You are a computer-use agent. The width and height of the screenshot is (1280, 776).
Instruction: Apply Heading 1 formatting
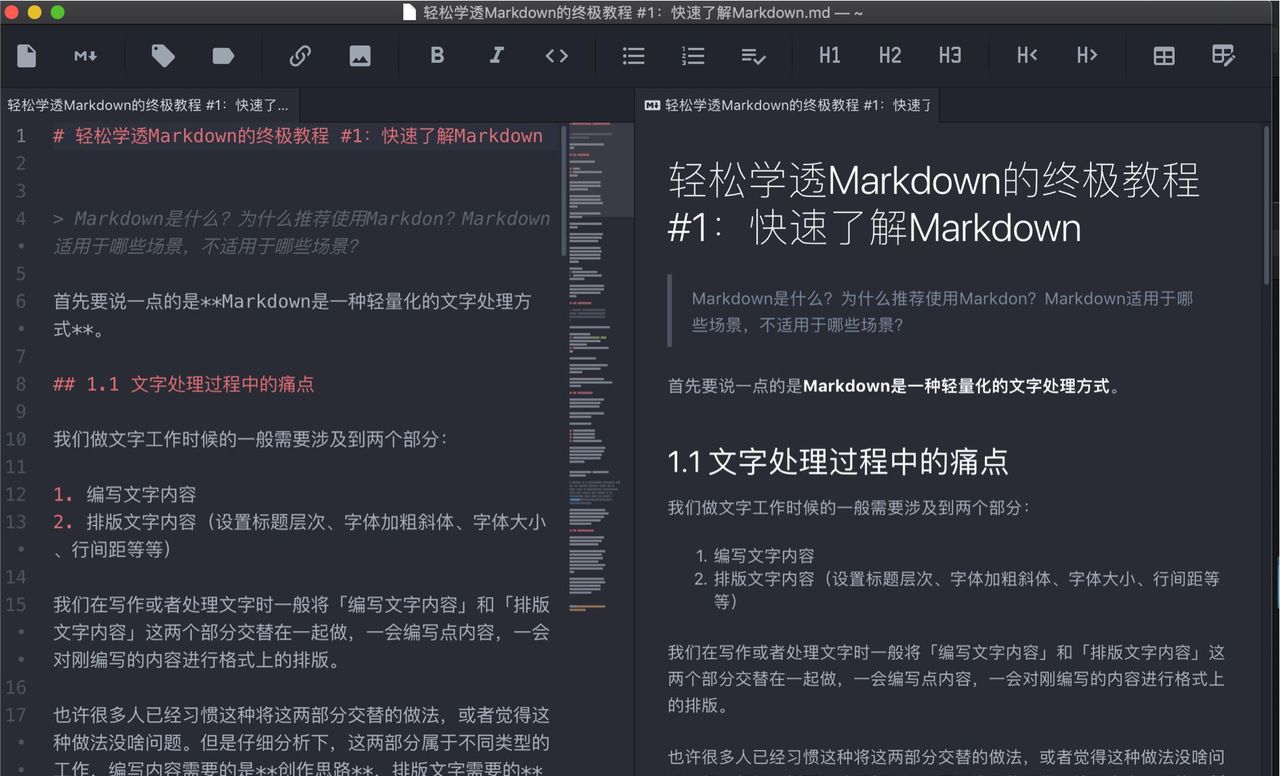pyautogui.click(x=829, y=55)
